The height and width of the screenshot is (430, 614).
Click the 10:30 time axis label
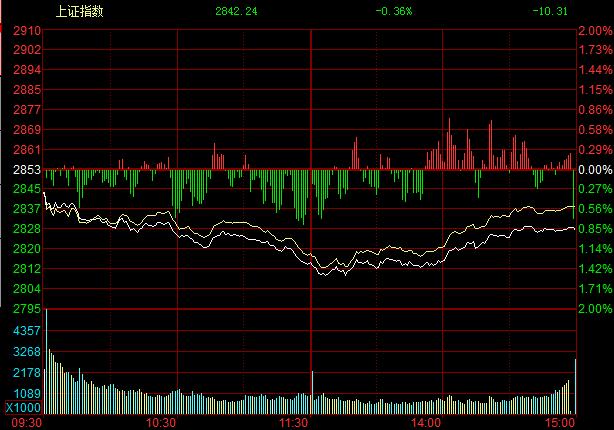(x=161, y=423)
